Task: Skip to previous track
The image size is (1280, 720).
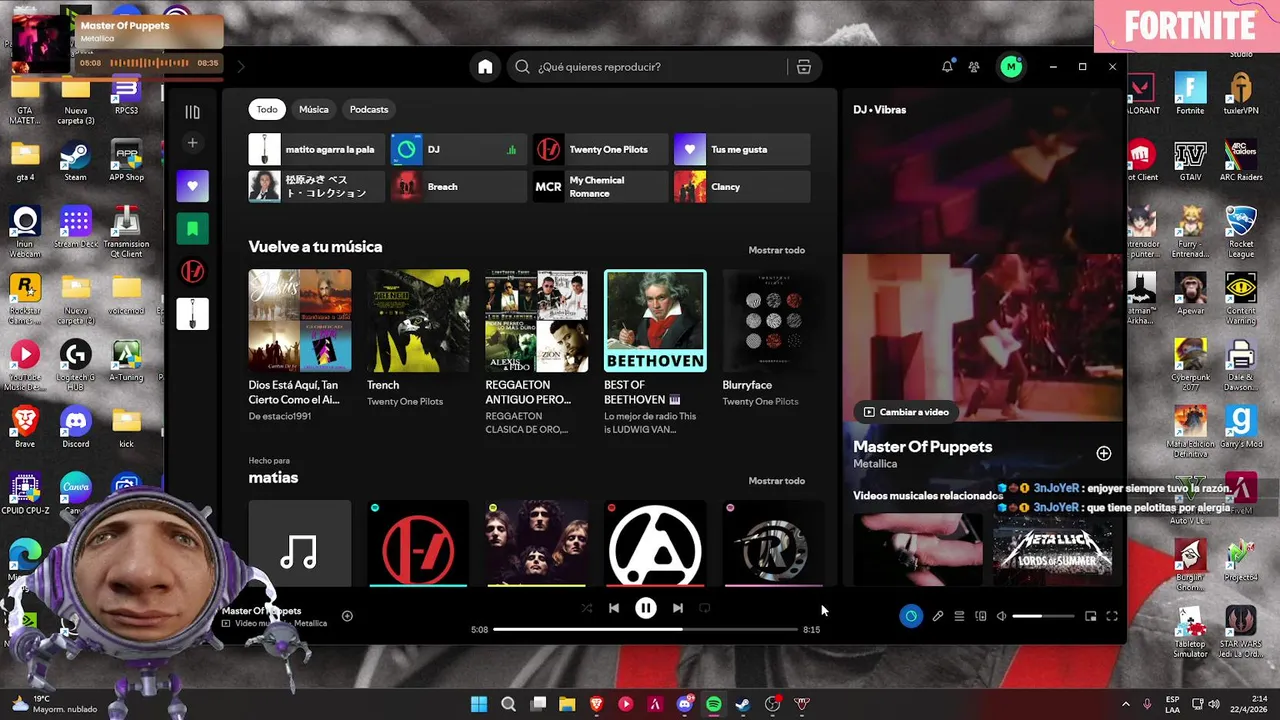Action: coord(614,608)
